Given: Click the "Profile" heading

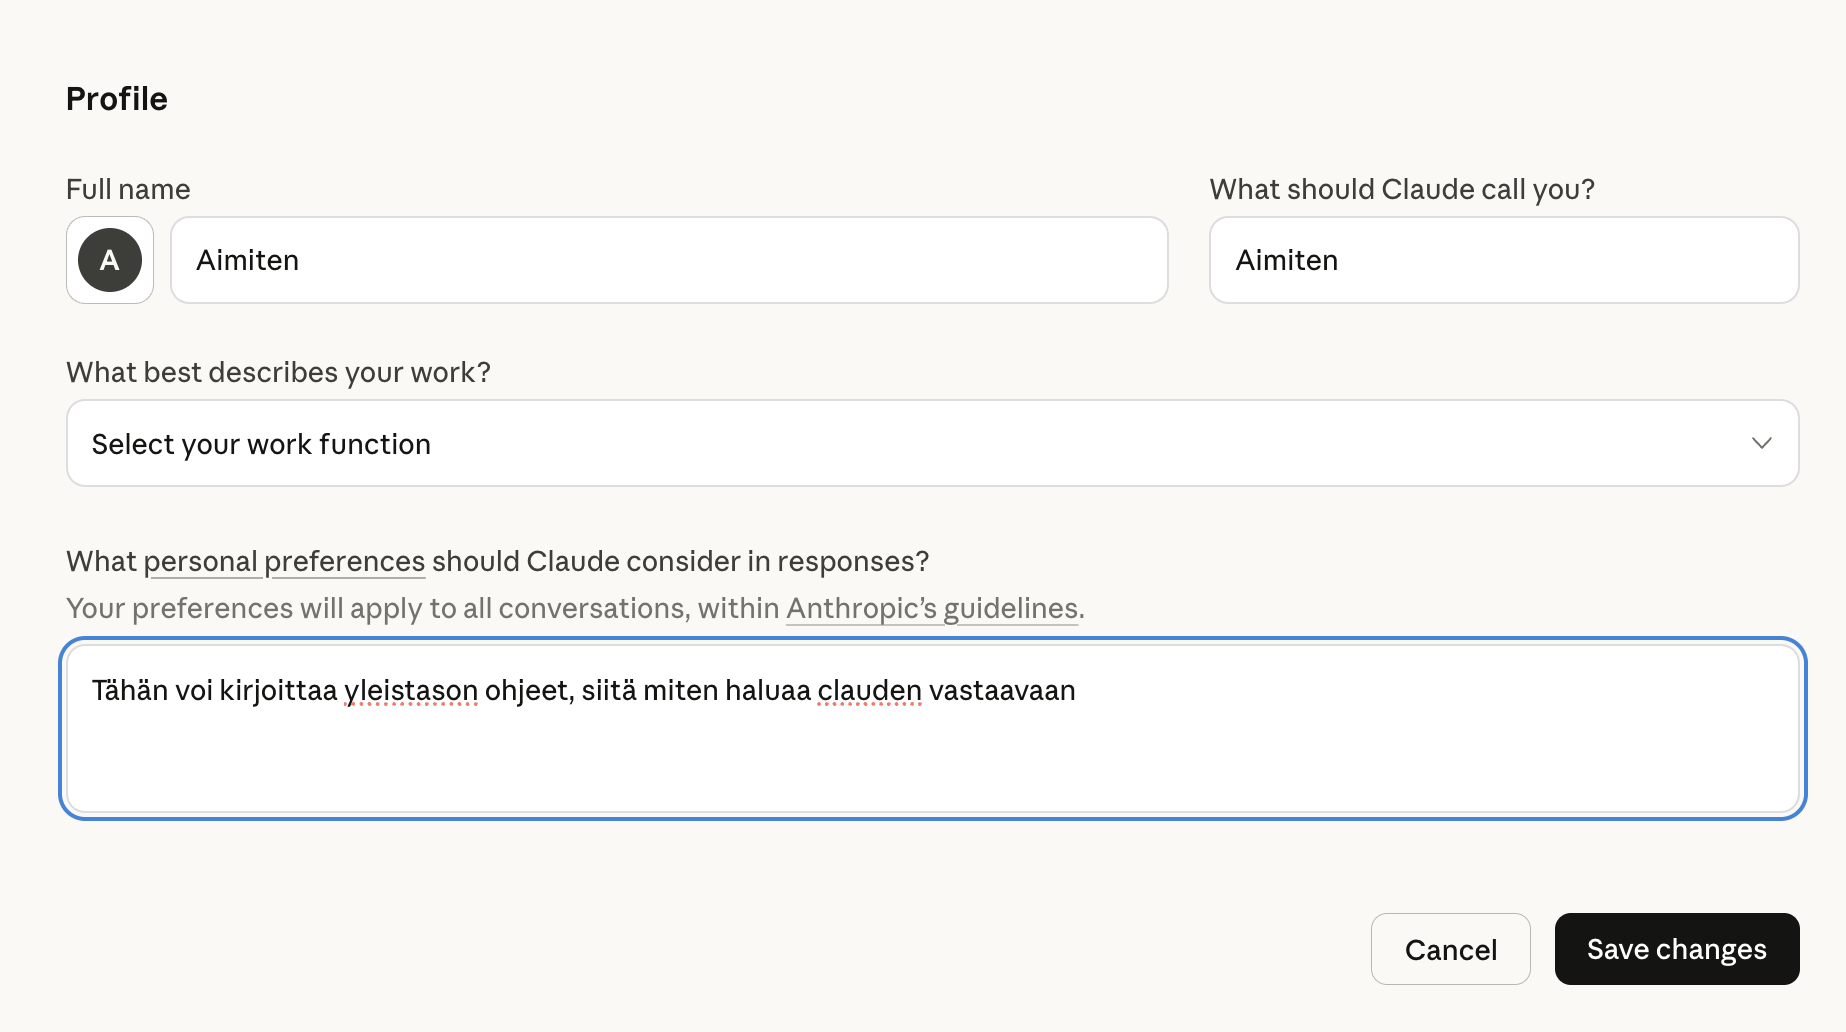Looking at the screenshot, I should [117, 99].
